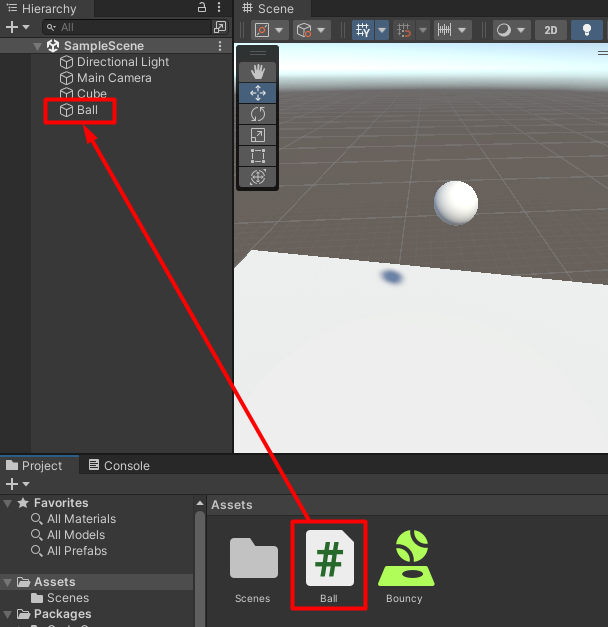The width and height of the screenshot is (608, 627).
Task: Select All Materials saved search
Action: 82,519
